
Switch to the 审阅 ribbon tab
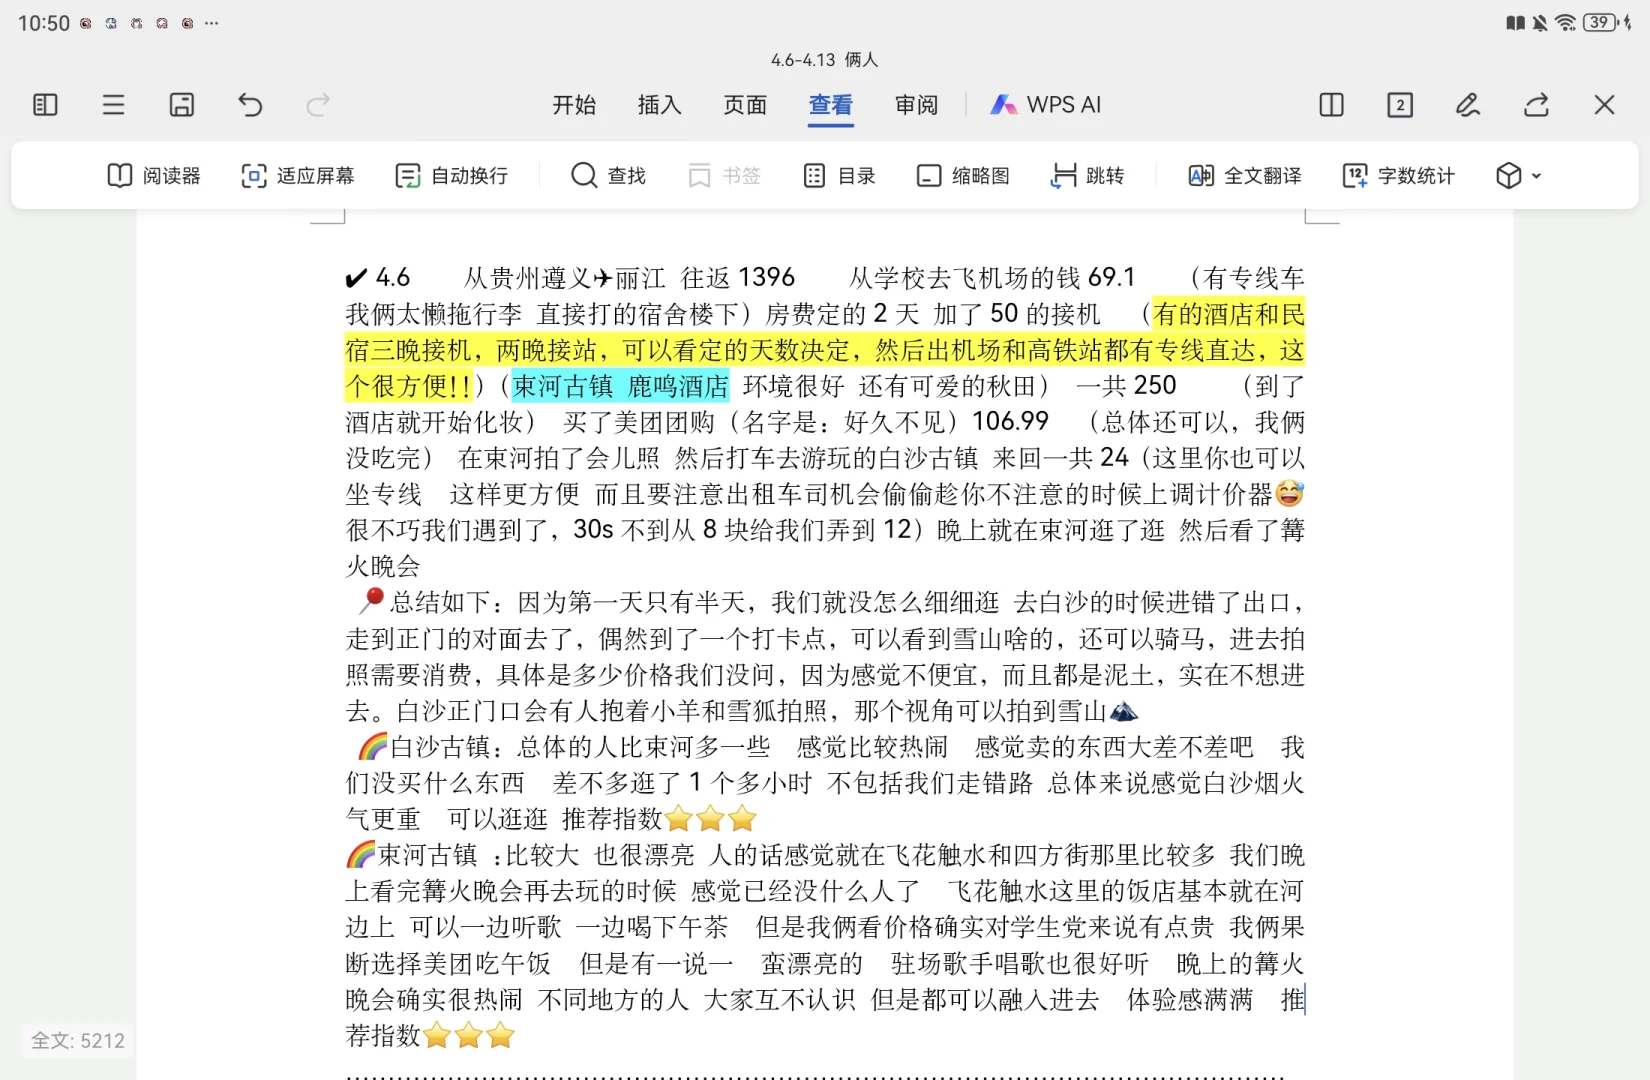click(916, 105)
